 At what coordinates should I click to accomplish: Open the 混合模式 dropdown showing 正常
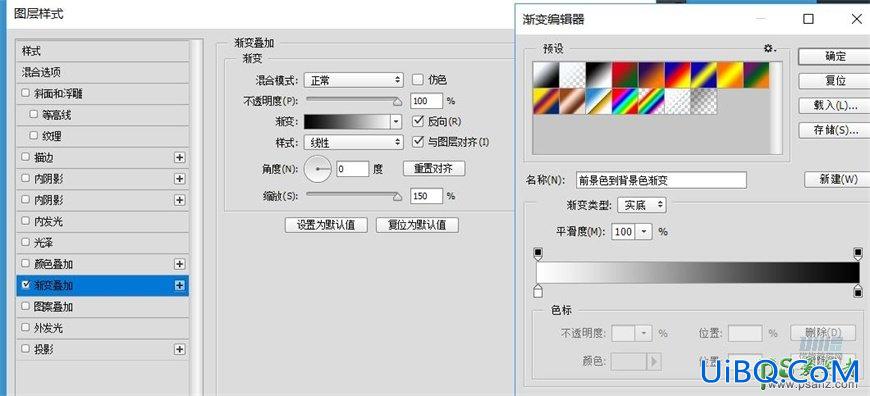[x=353, y=80]
